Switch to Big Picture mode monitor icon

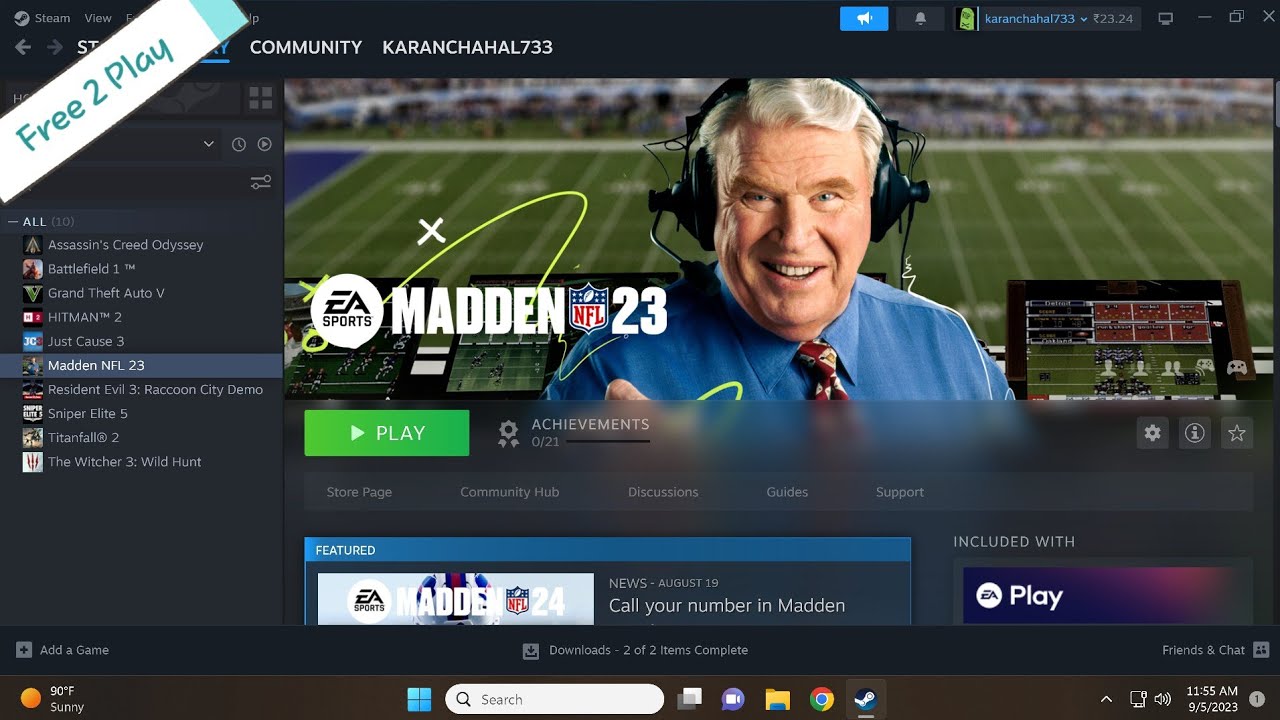tap(1165, 18)
